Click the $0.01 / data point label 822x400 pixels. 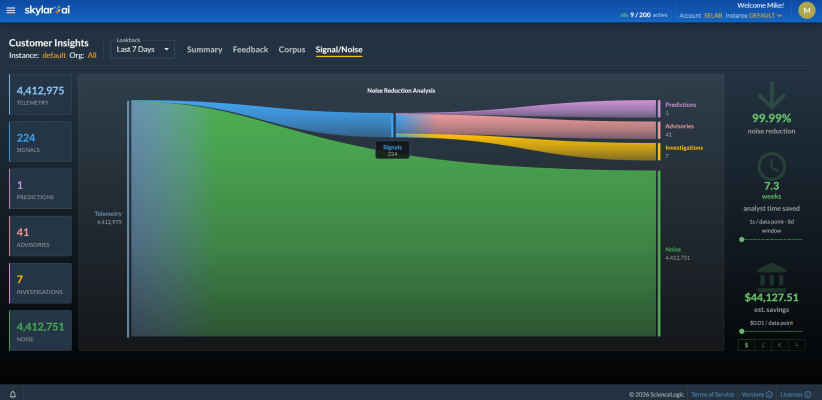pos(771,323)
